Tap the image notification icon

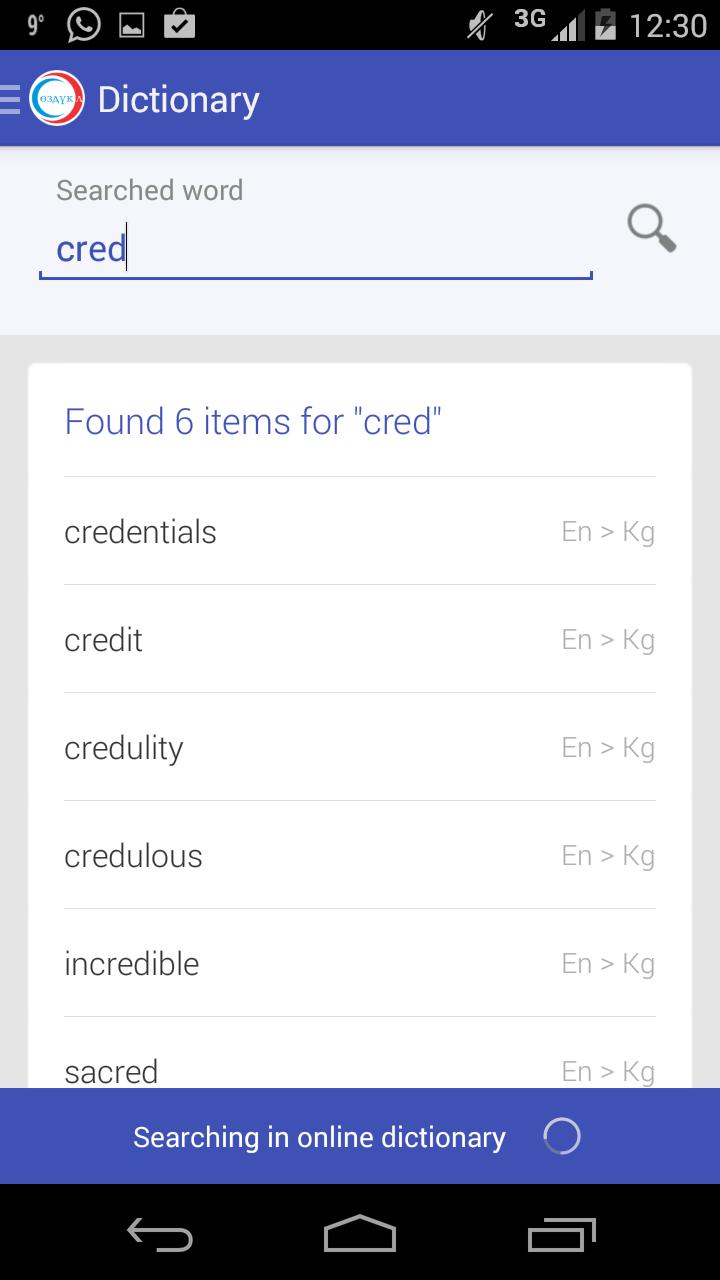coord(132,26)
